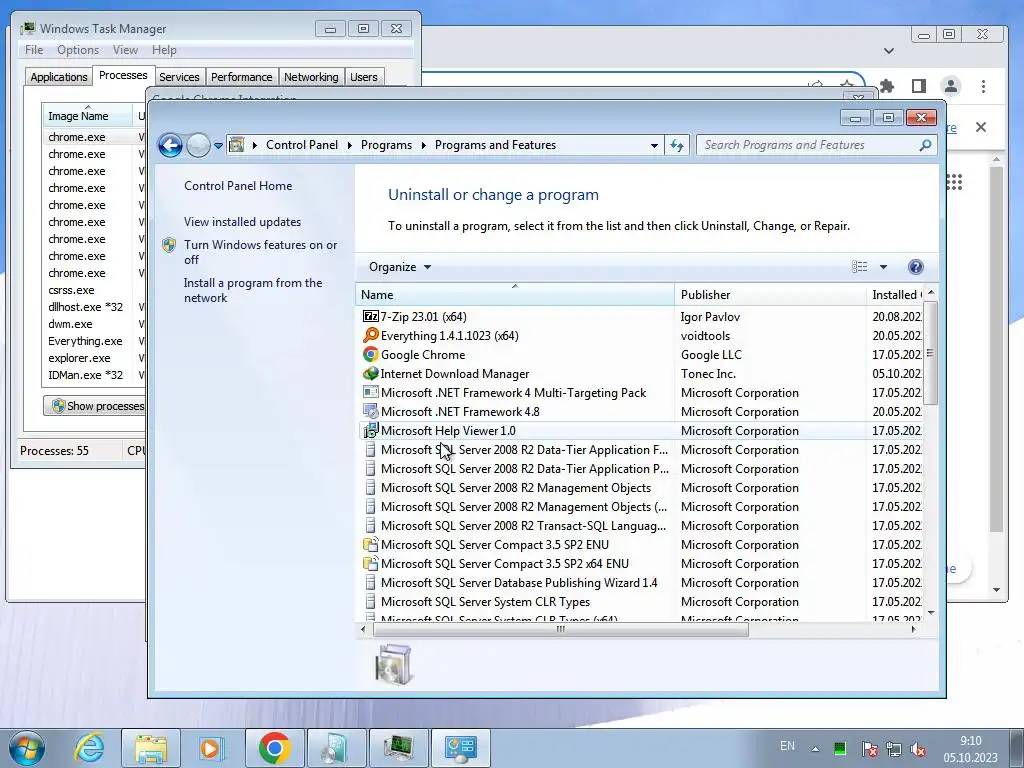Click the Microsoft Help Viewer 1.0 icon
Screen dimensions: 1024x768
coord(370,430)
